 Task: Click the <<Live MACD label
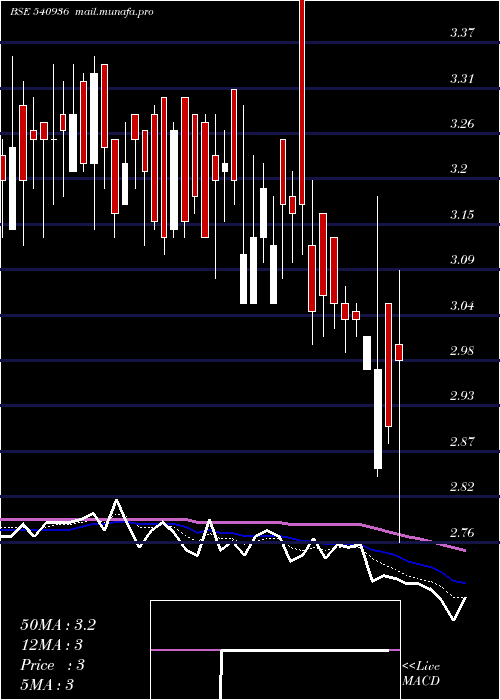pyautogui.click(x=421, y=674)
